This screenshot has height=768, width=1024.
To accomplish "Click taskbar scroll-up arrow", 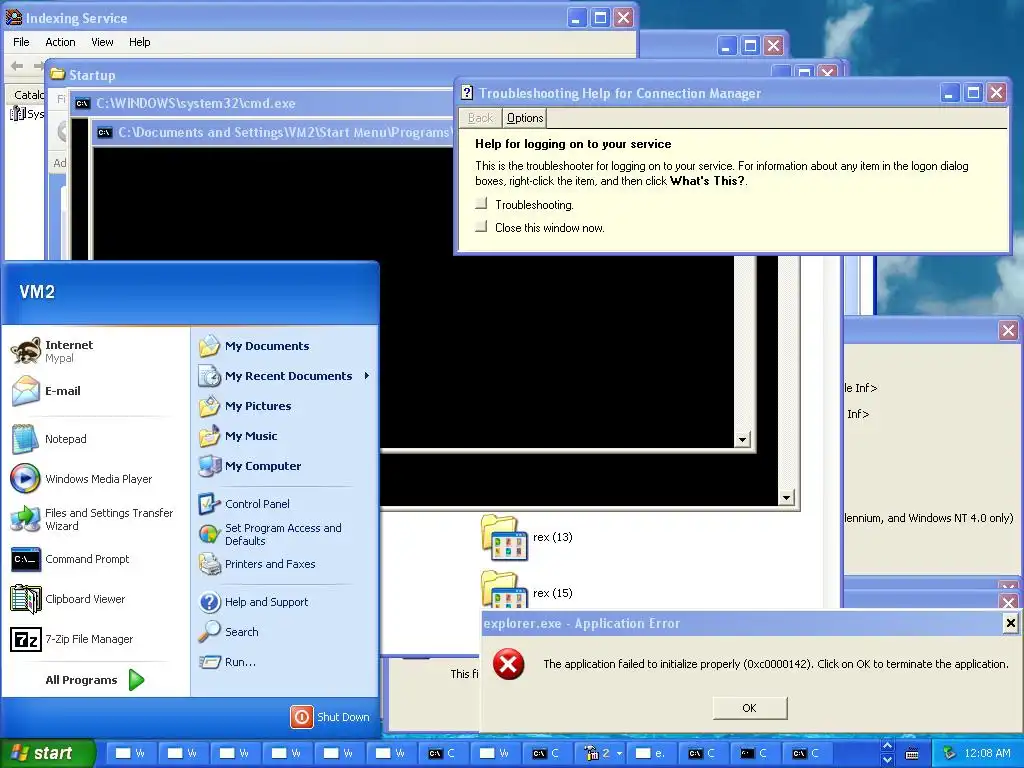I will click(887, 746).
